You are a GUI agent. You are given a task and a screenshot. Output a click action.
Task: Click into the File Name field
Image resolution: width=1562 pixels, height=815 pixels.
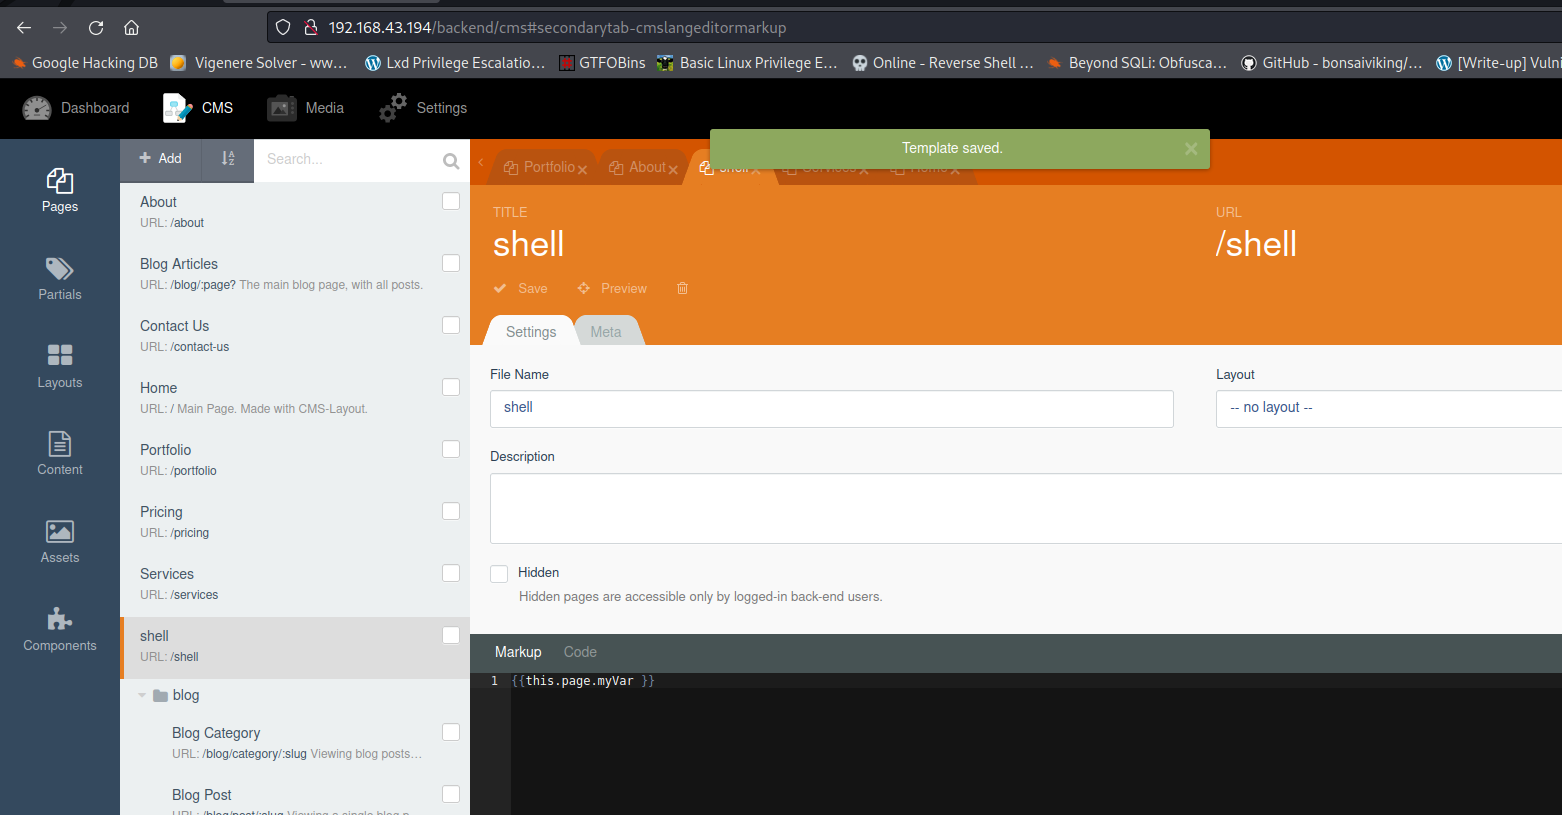(x=831, y=408)
